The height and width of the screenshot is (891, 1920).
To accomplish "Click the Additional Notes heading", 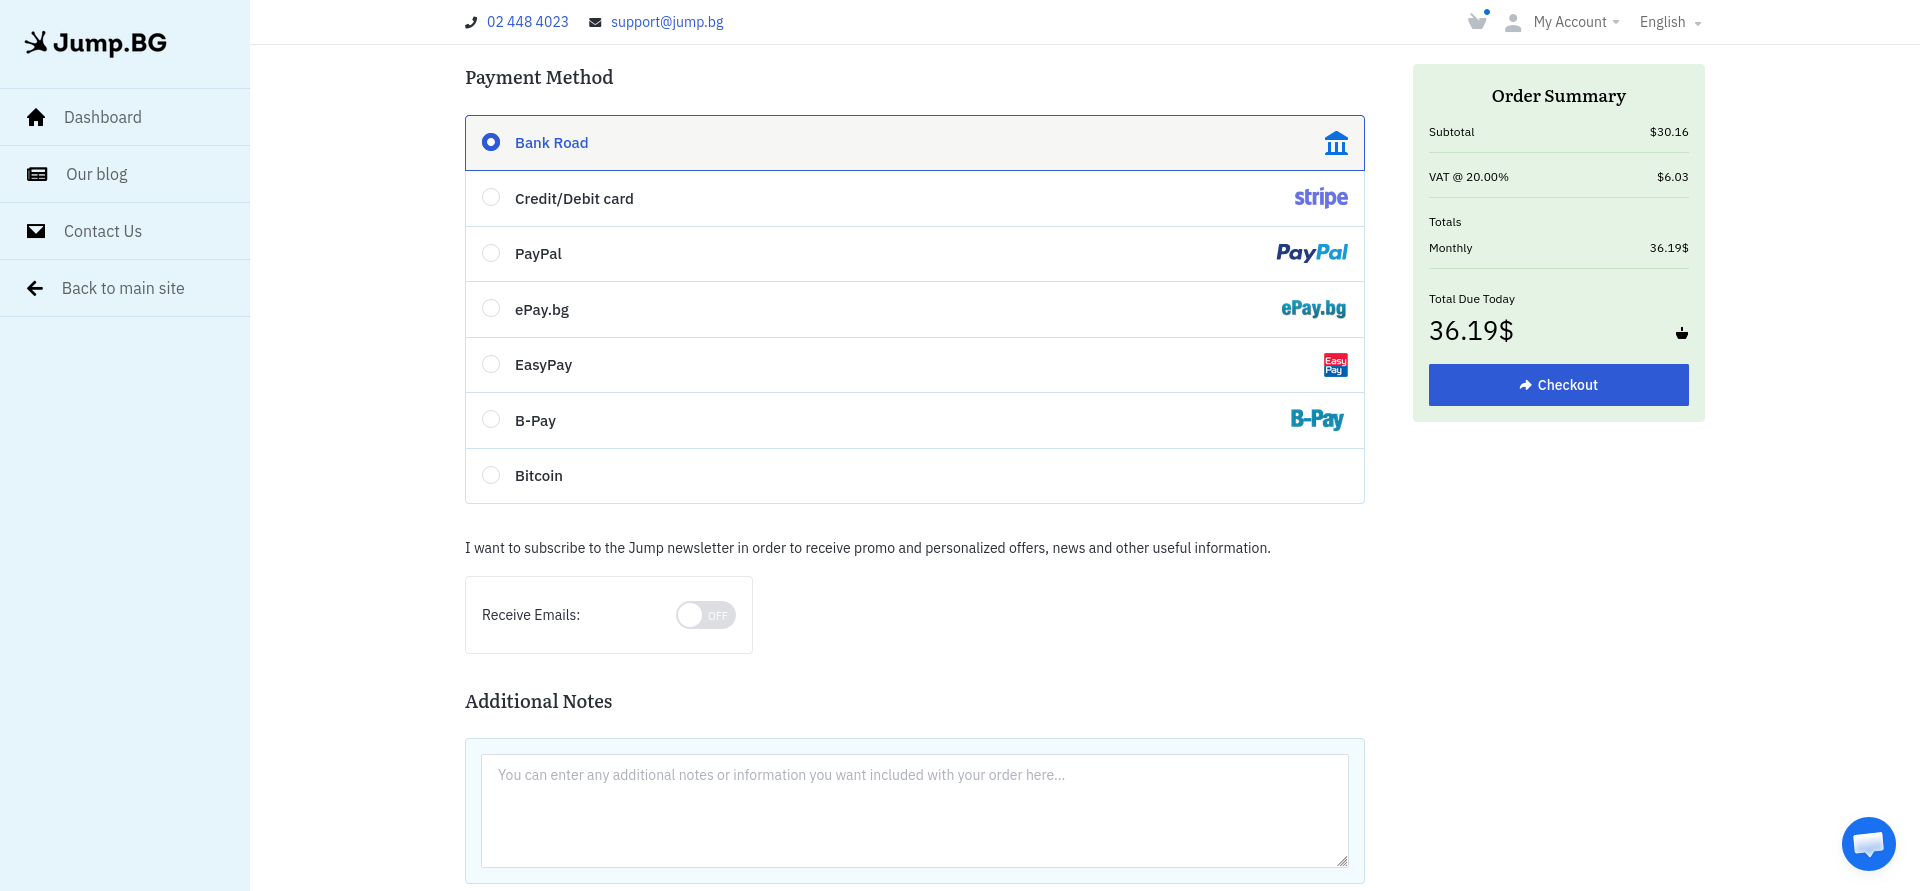I will click(x=538, y=701).
